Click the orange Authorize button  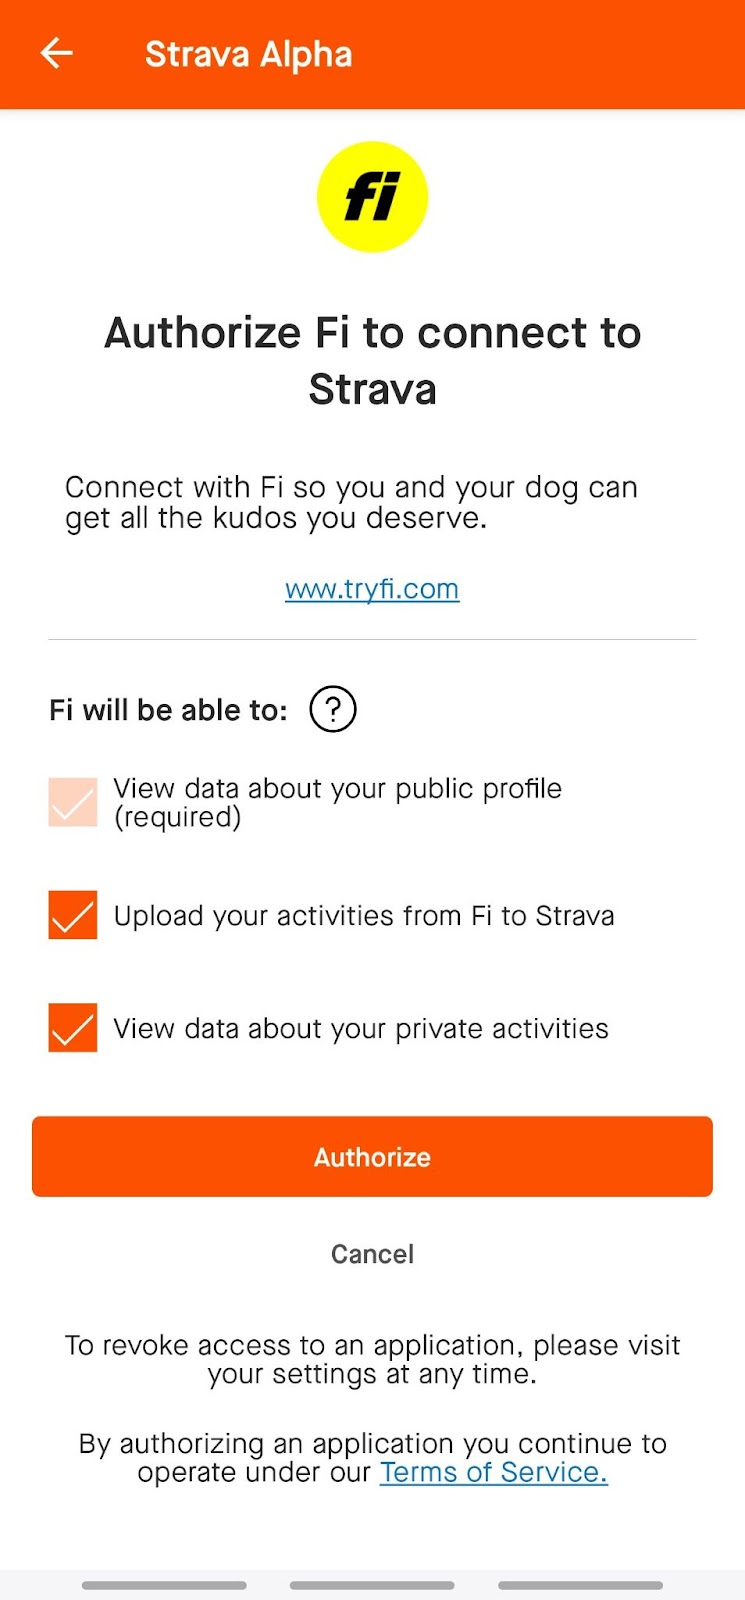pos(372,1156)
